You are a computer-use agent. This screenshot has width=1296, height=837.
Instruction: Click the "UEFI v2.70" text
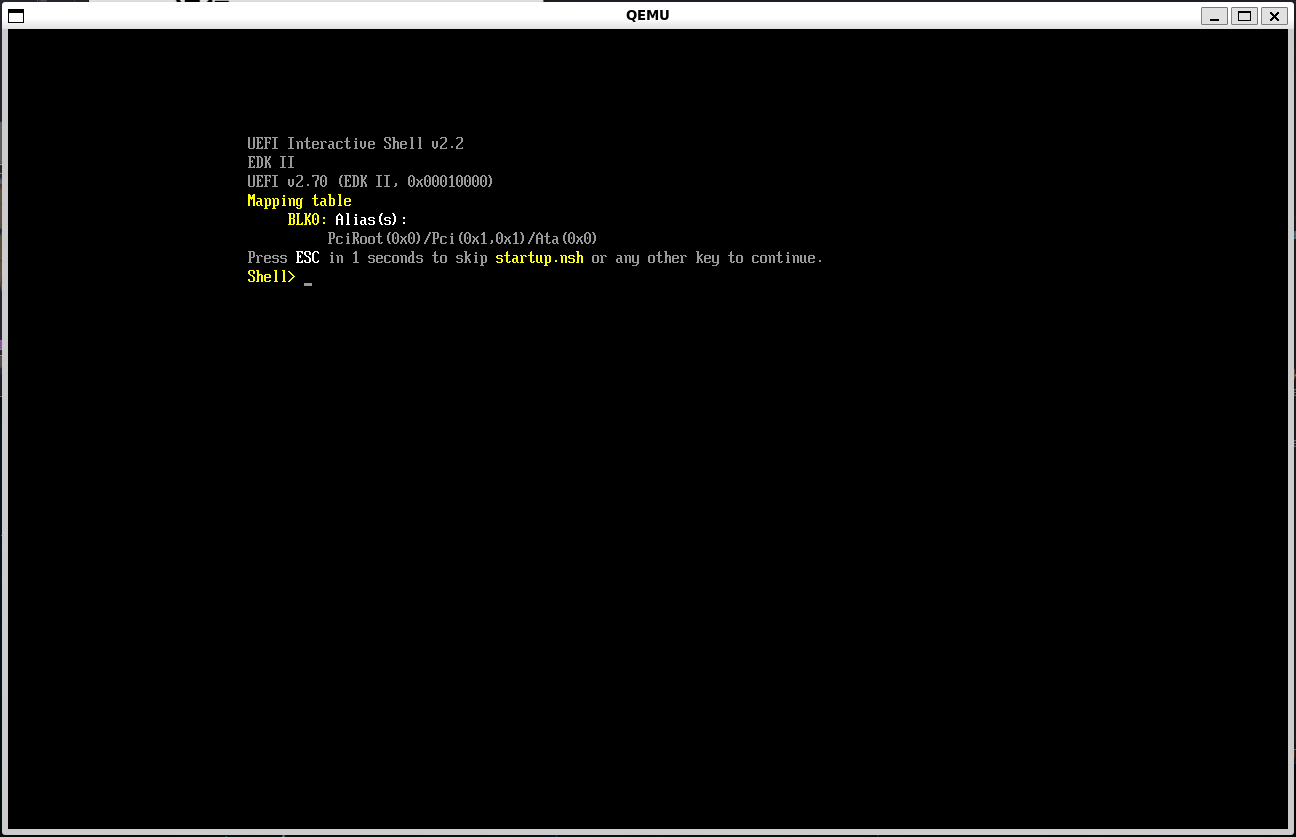pyautogui.click(x=290, y=182)
